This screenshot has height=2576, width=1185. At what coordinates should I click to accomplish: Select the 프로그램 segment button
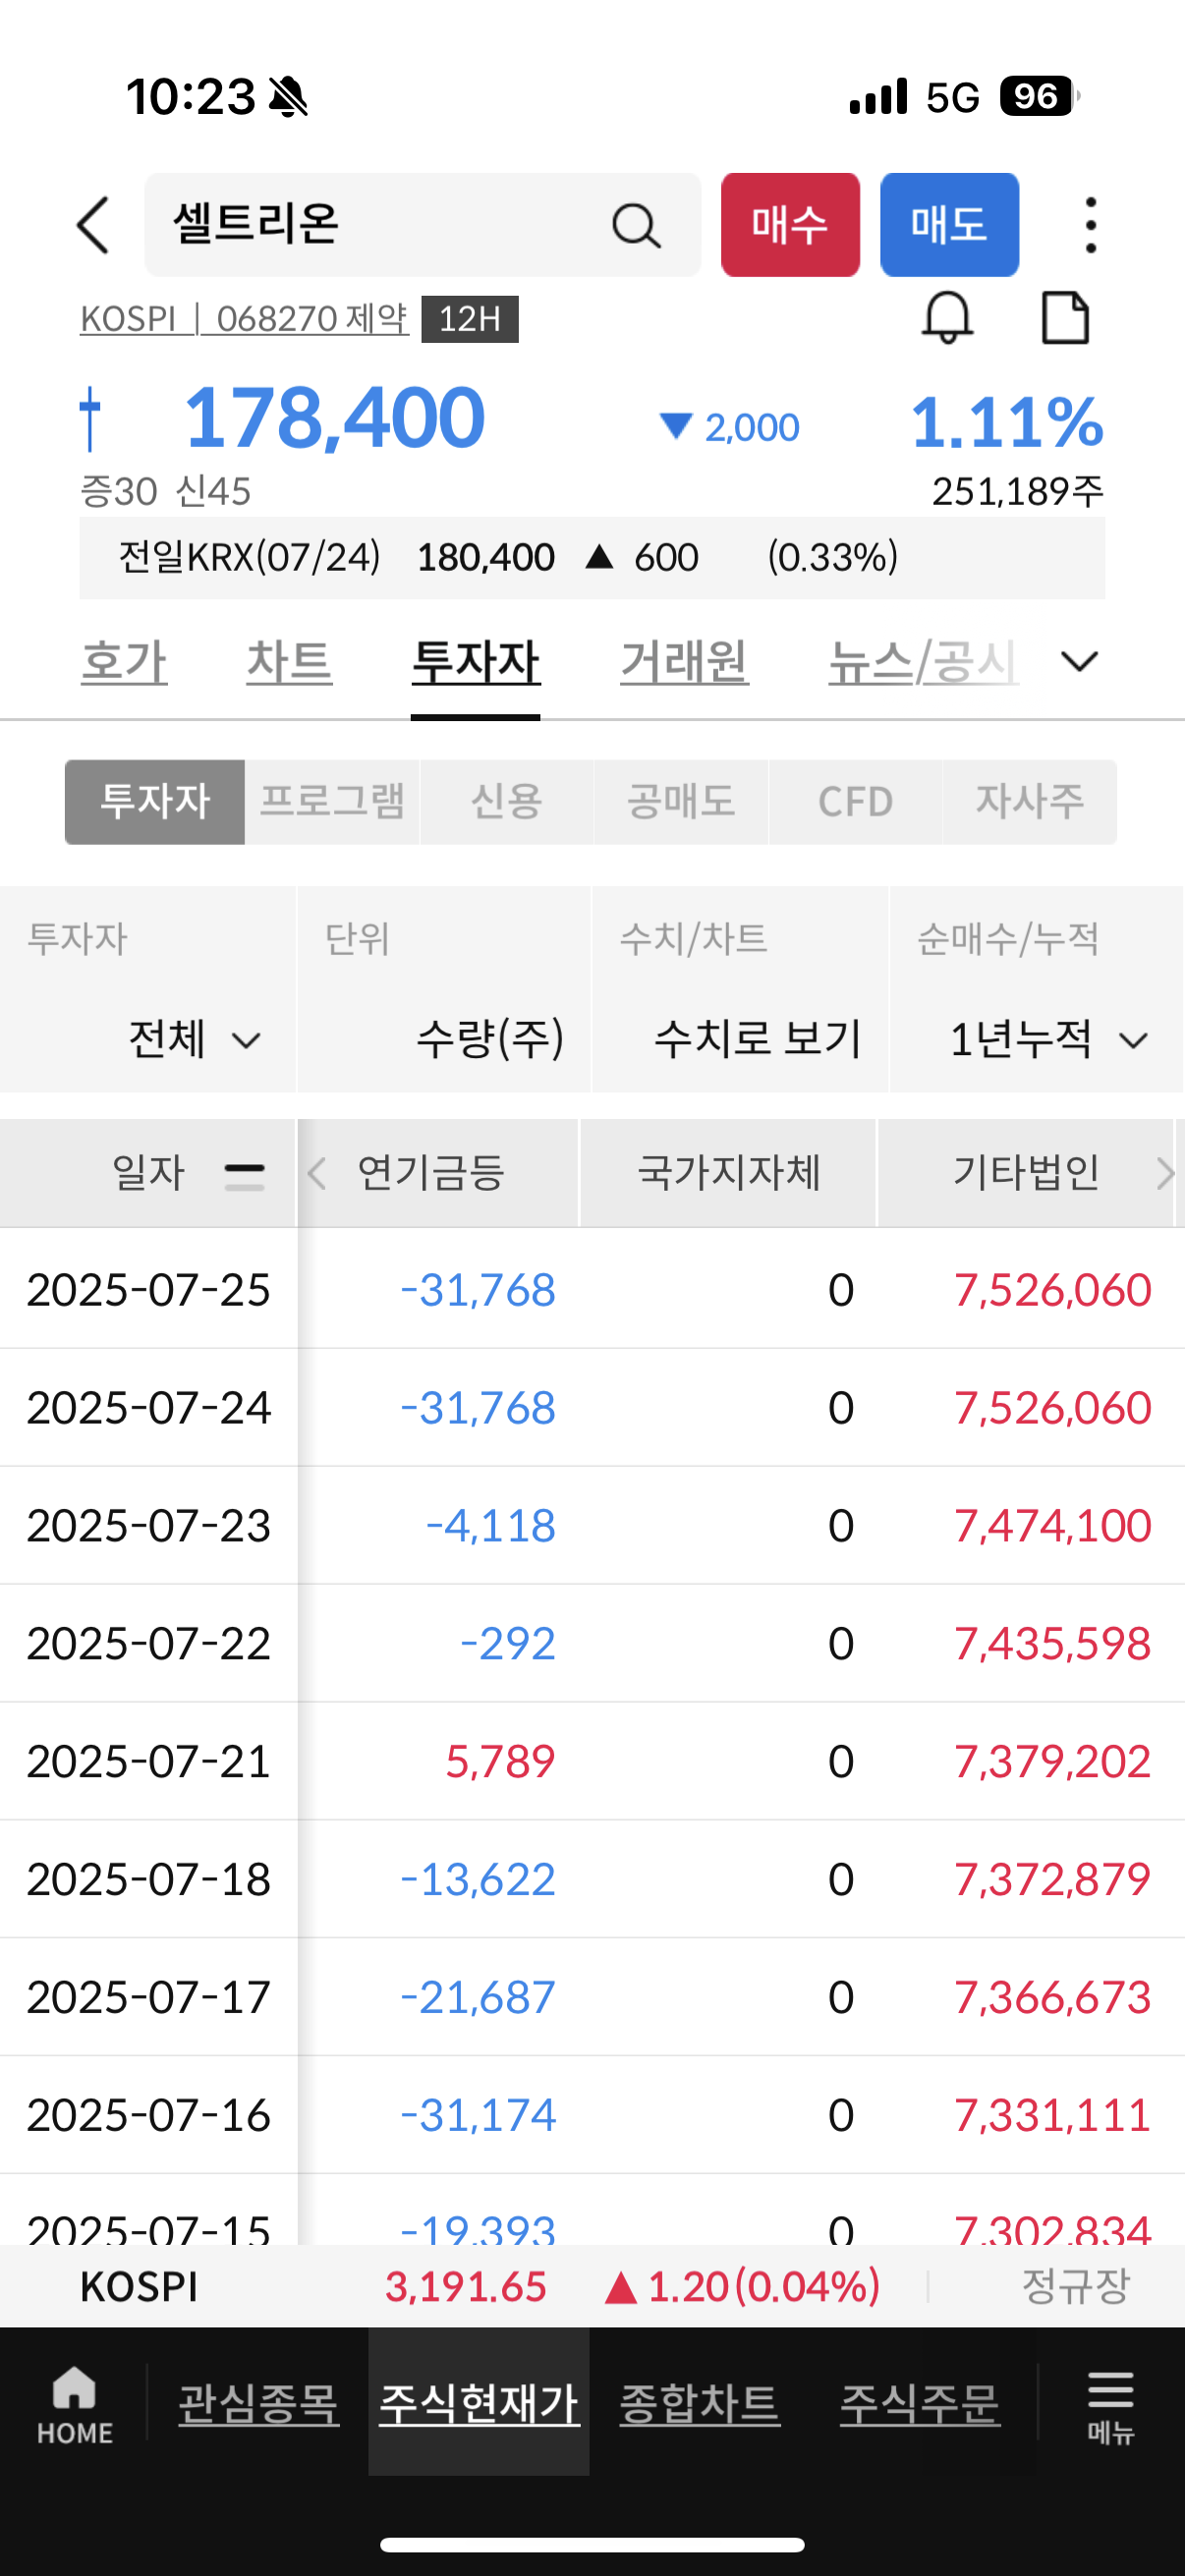click(x=332, y=802)
